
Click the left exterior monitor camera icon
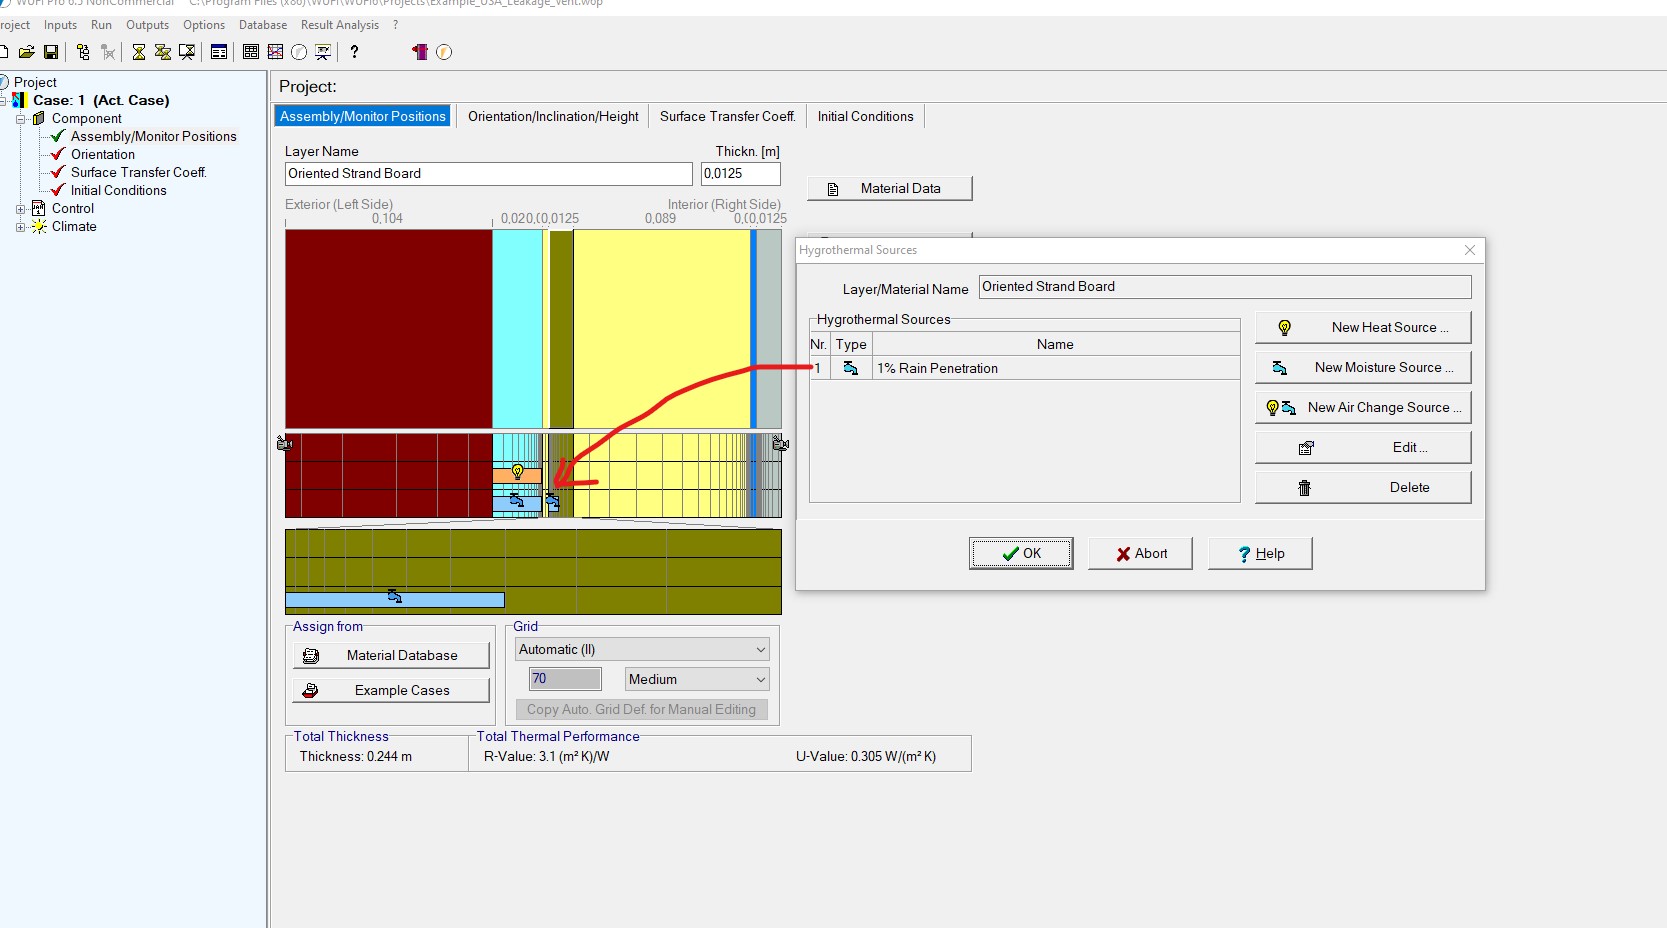pos(284,443)
